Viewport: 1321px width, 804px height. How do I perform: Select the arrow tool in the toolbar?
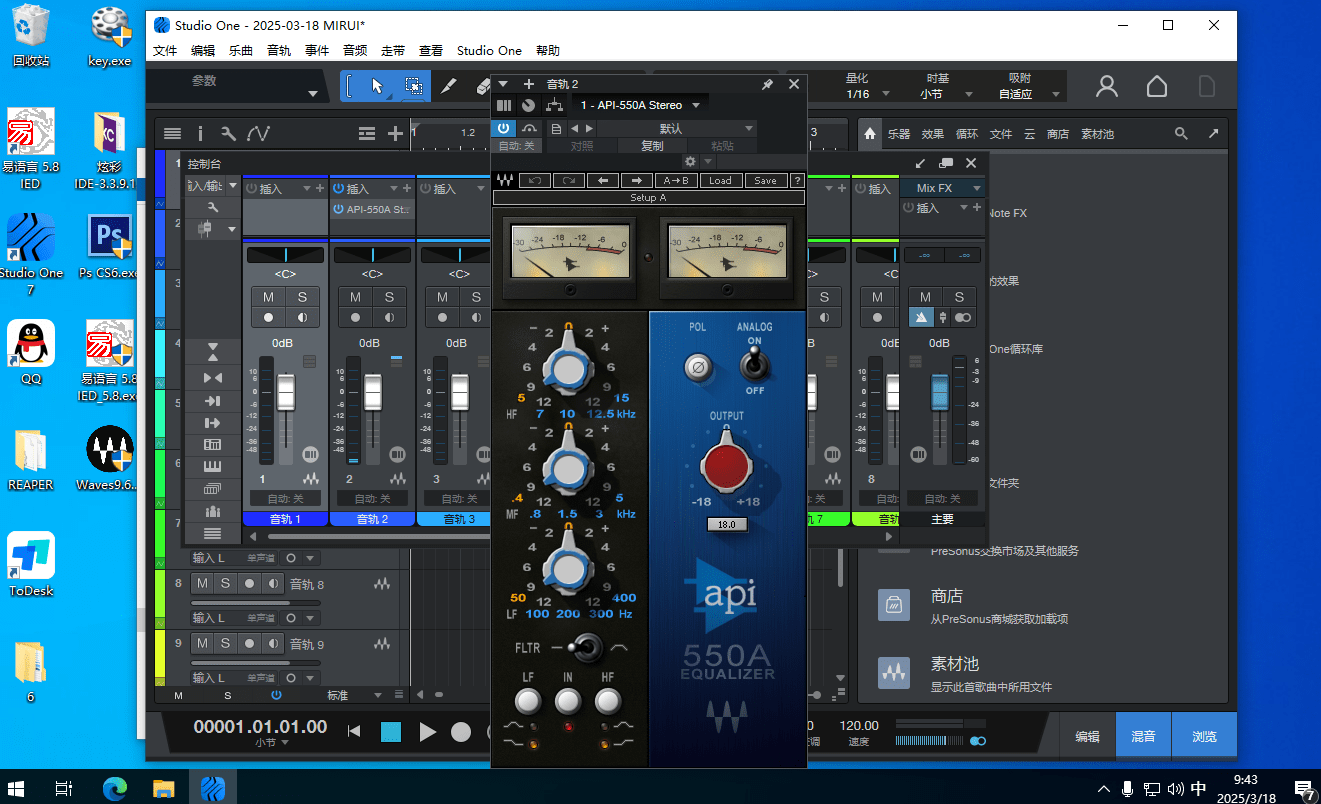coord(377,86)
